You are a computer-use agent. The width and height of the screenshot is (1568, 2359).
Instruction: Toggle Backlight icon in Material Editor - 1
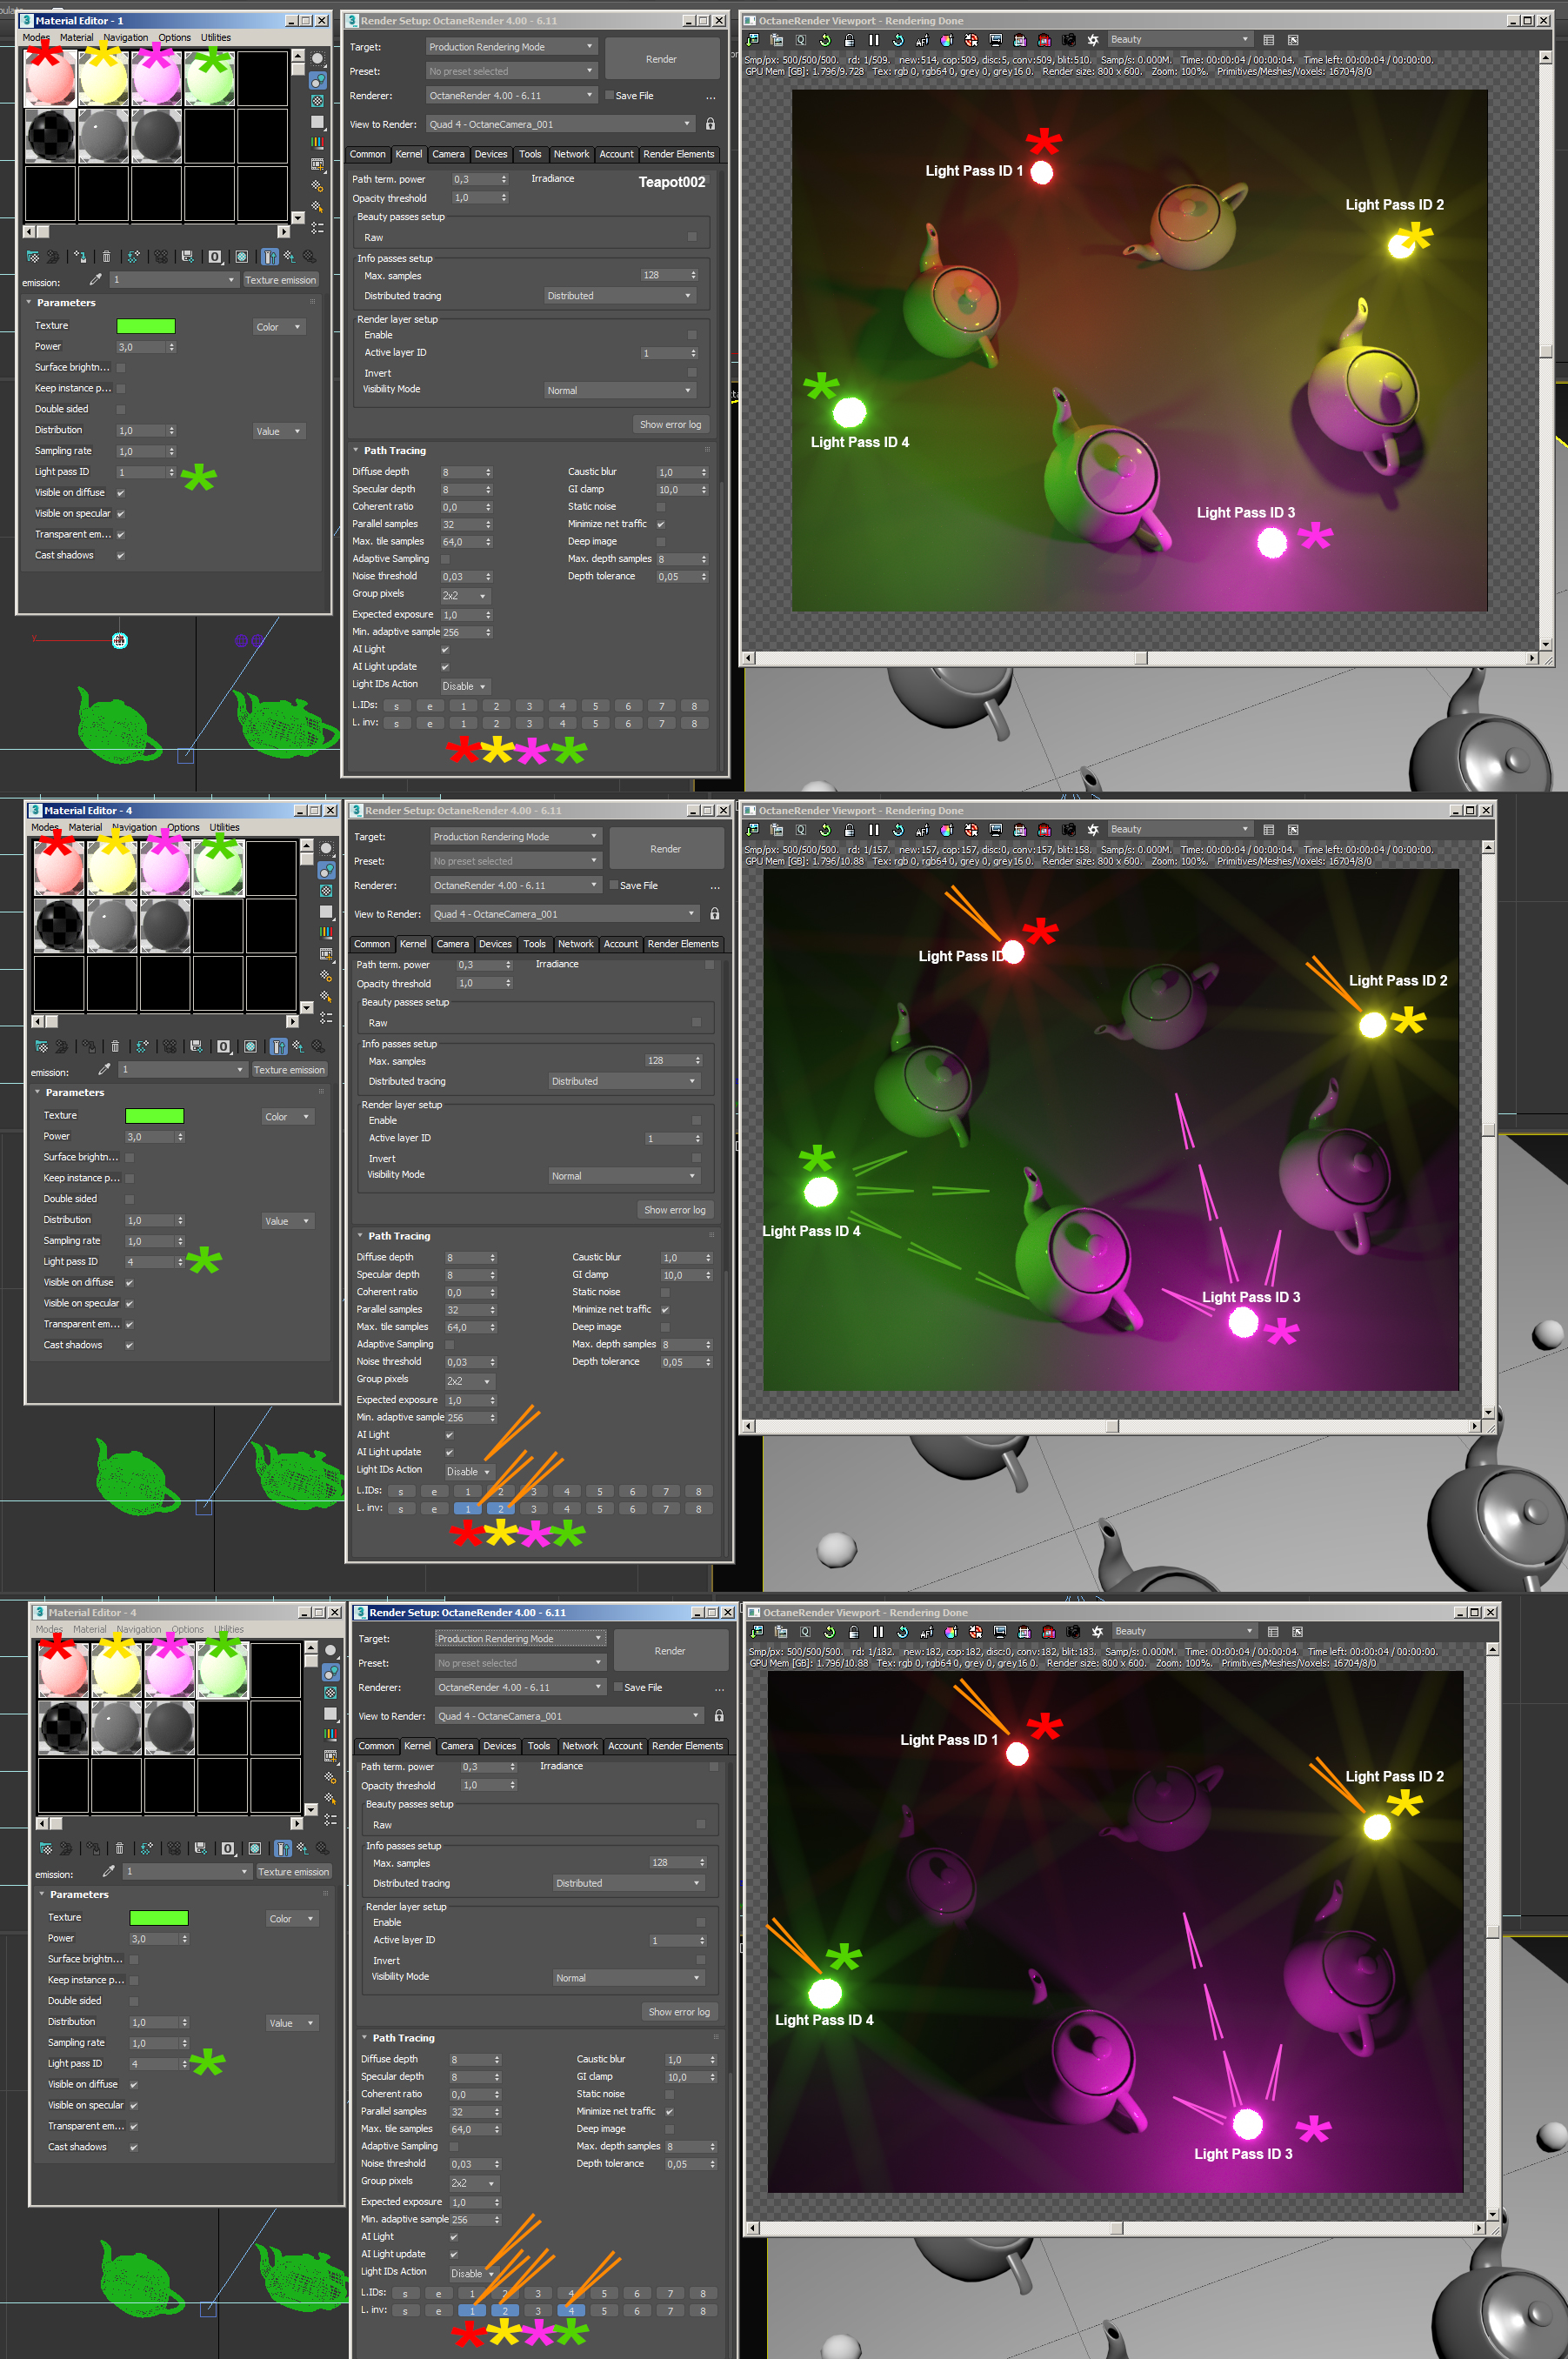[x=318, y=80]
